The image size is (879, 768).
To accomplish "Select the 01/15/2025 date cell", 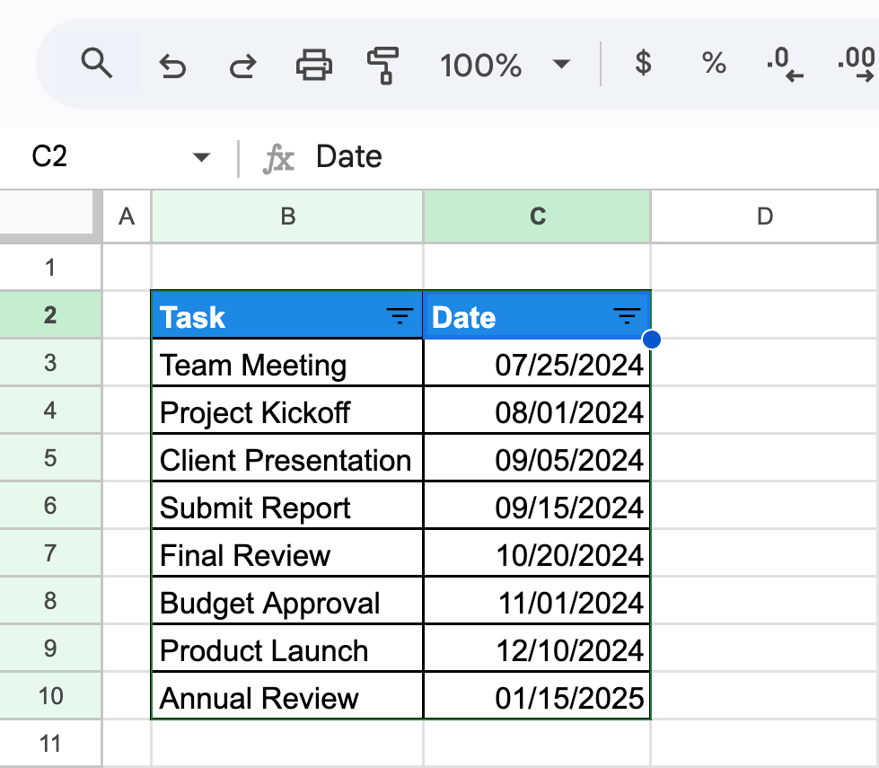I will [537, 696].
